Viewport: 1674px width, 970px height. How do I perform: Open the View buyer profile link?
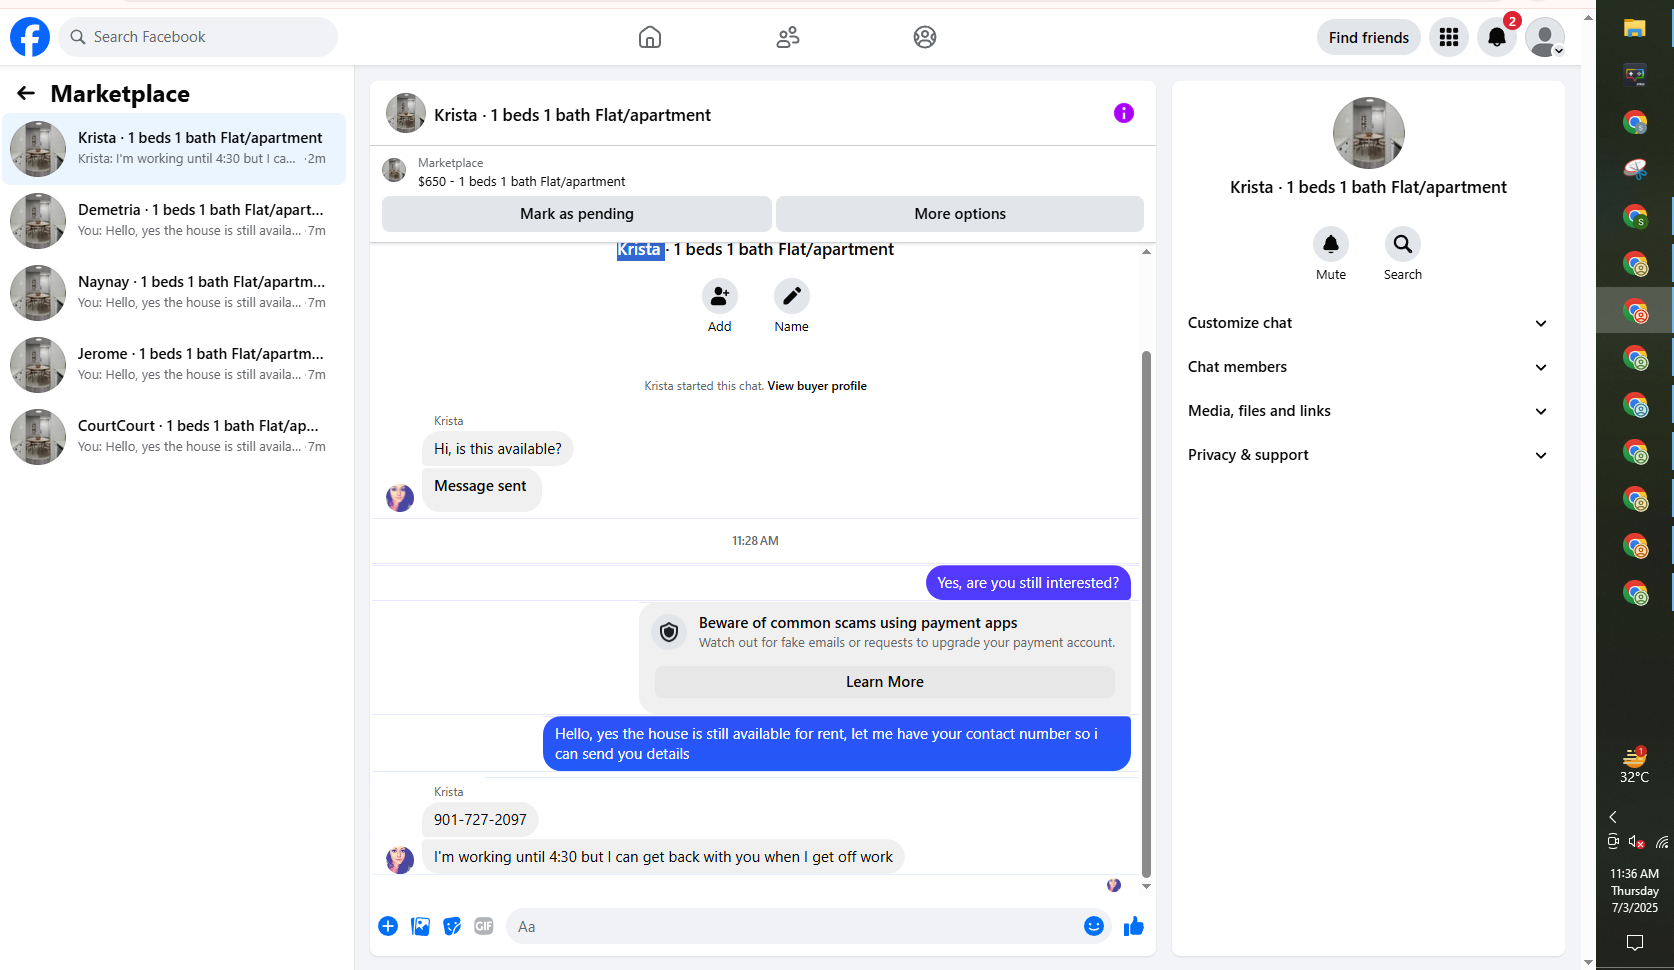pos(817,386)
